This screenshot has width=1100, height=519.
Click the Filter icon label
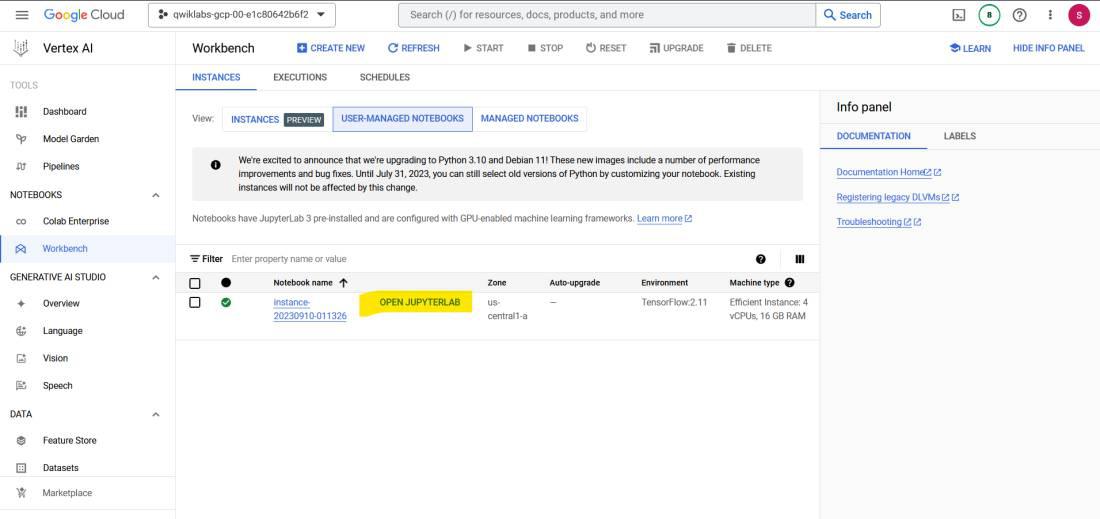point(206,259)
